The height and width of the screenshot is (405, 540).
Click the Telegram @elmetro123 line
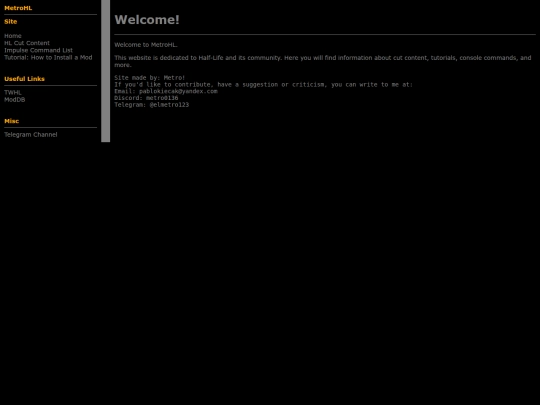click(x=152, y=105)
